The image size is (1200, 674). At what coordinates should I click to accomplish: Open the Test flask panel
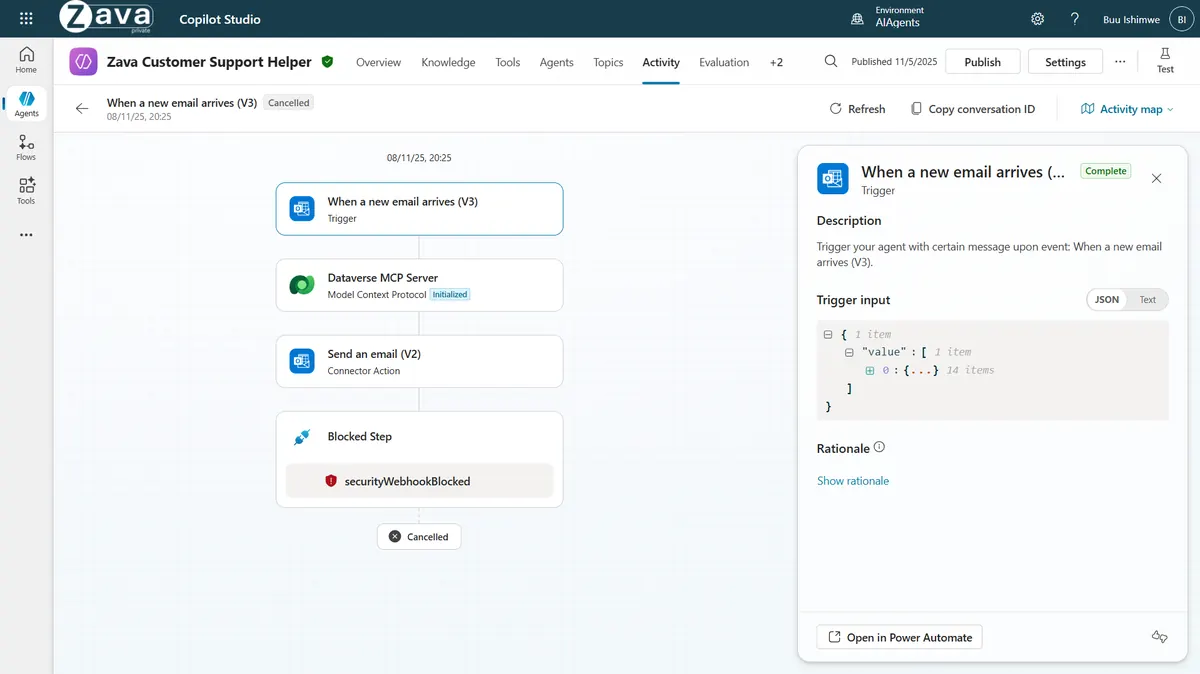(x=1166, y=60)
